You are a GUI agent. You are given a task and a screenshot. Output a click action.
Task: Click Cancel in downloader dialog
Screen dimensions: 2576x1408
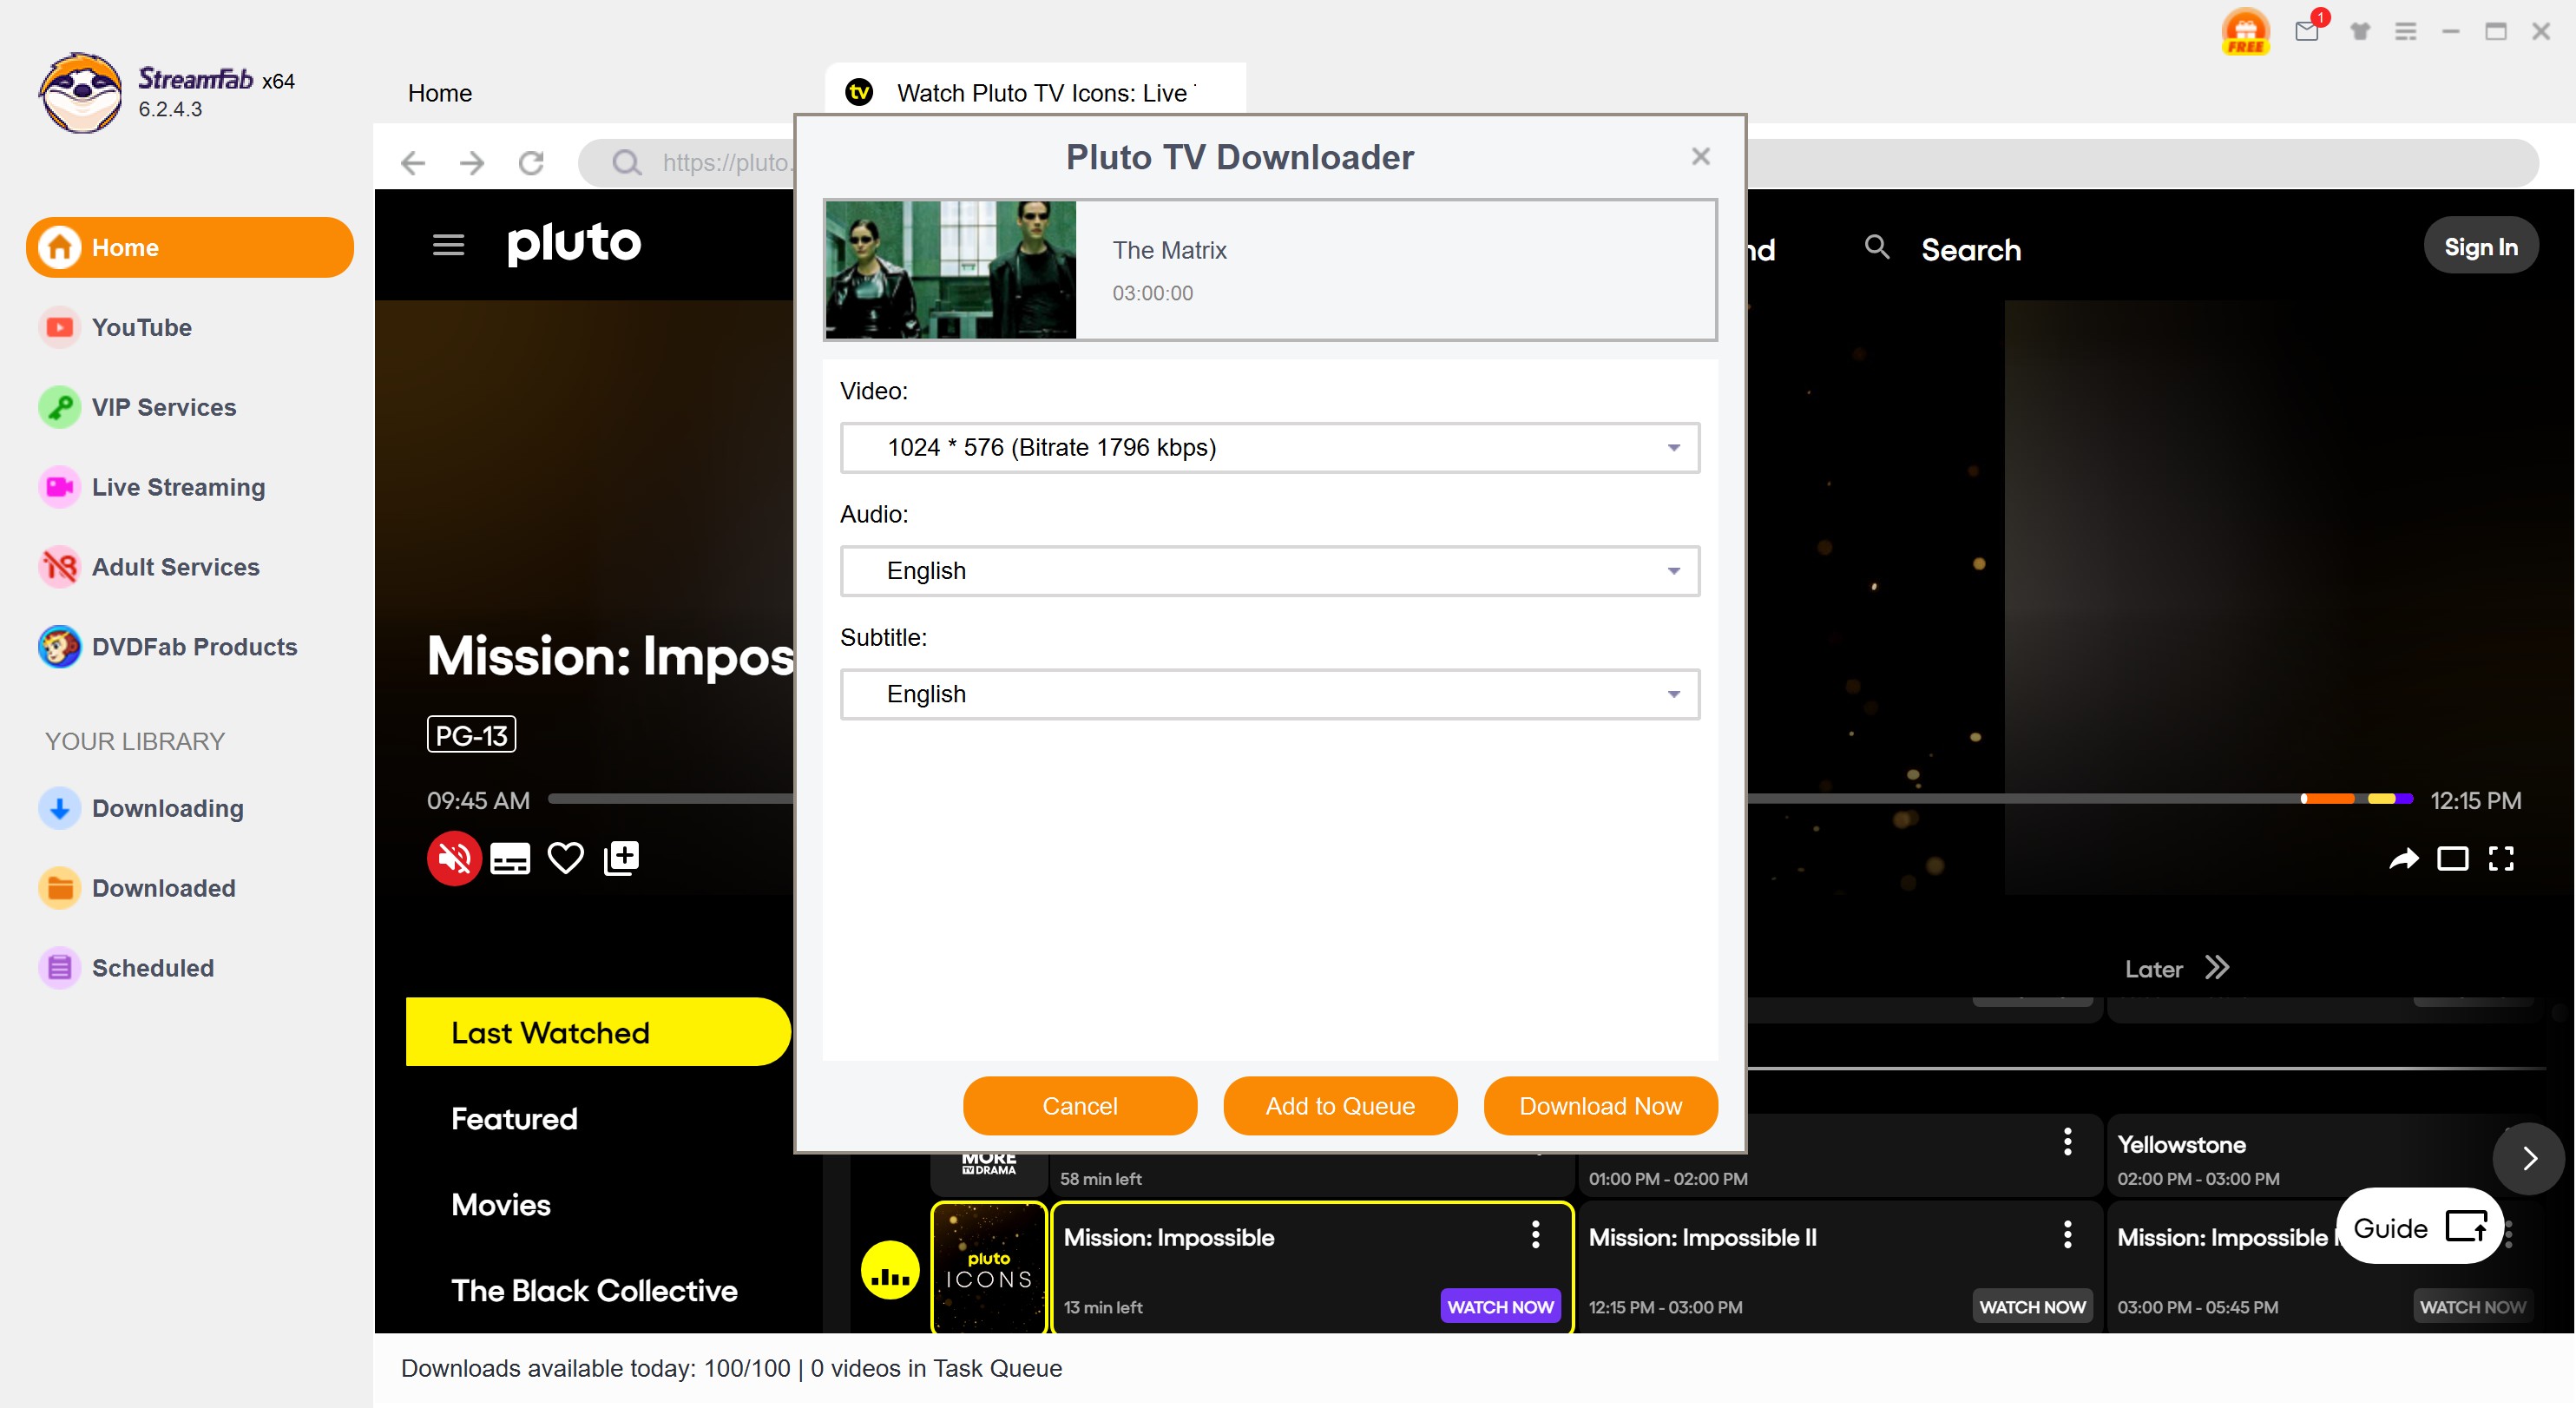(1080, 1106)
